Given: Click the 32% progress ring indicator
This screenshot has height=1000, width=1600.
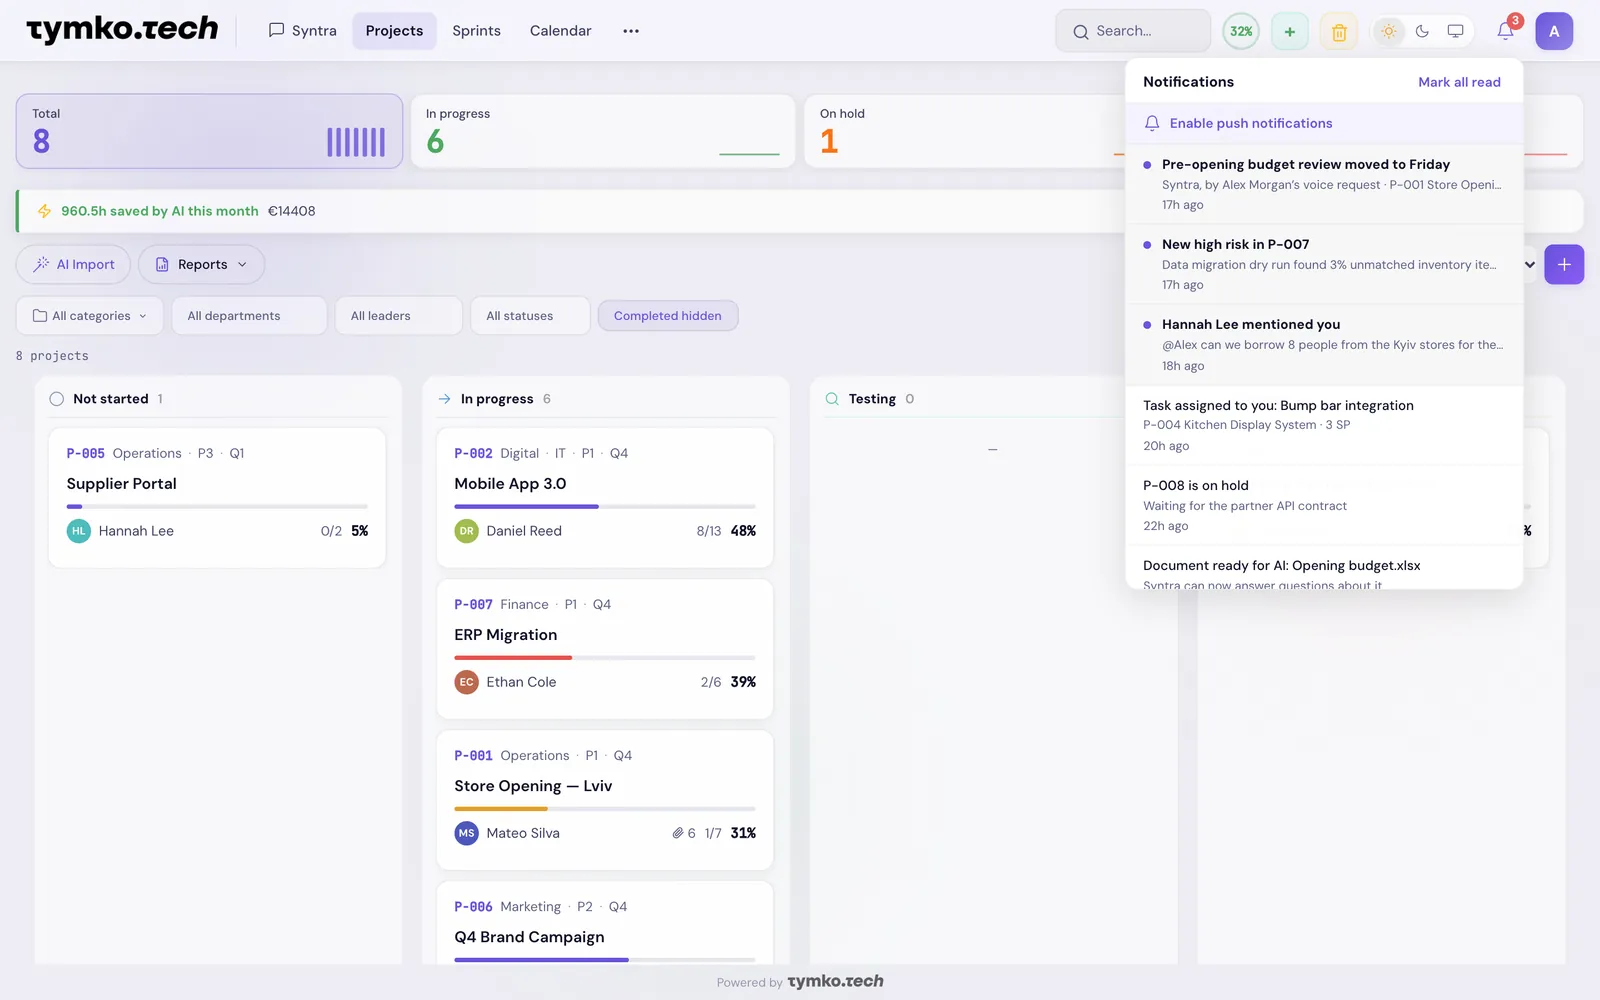Looking at the screenshot, I should click(1241, 31).
